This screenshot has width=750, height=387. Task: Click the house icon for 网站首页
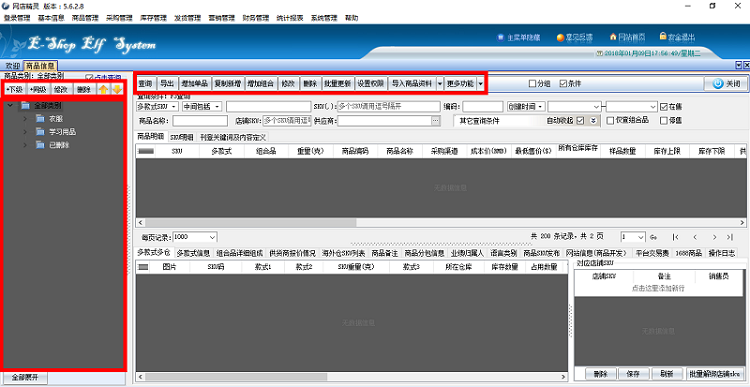(613, 36)
